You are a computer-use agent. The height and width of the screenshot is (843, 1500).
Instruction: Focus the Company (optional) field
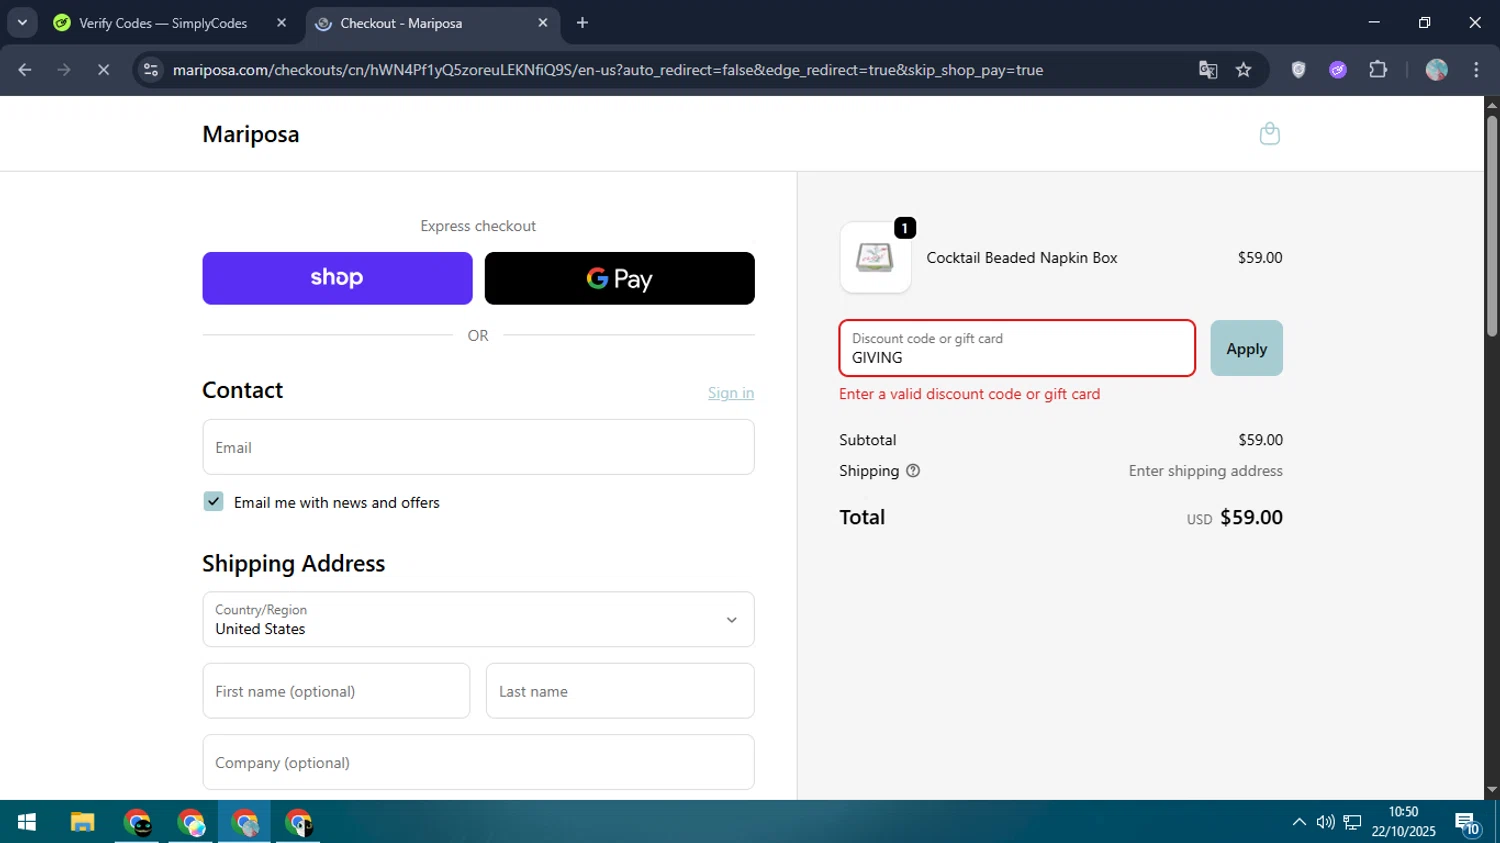[x=478, y=762]
